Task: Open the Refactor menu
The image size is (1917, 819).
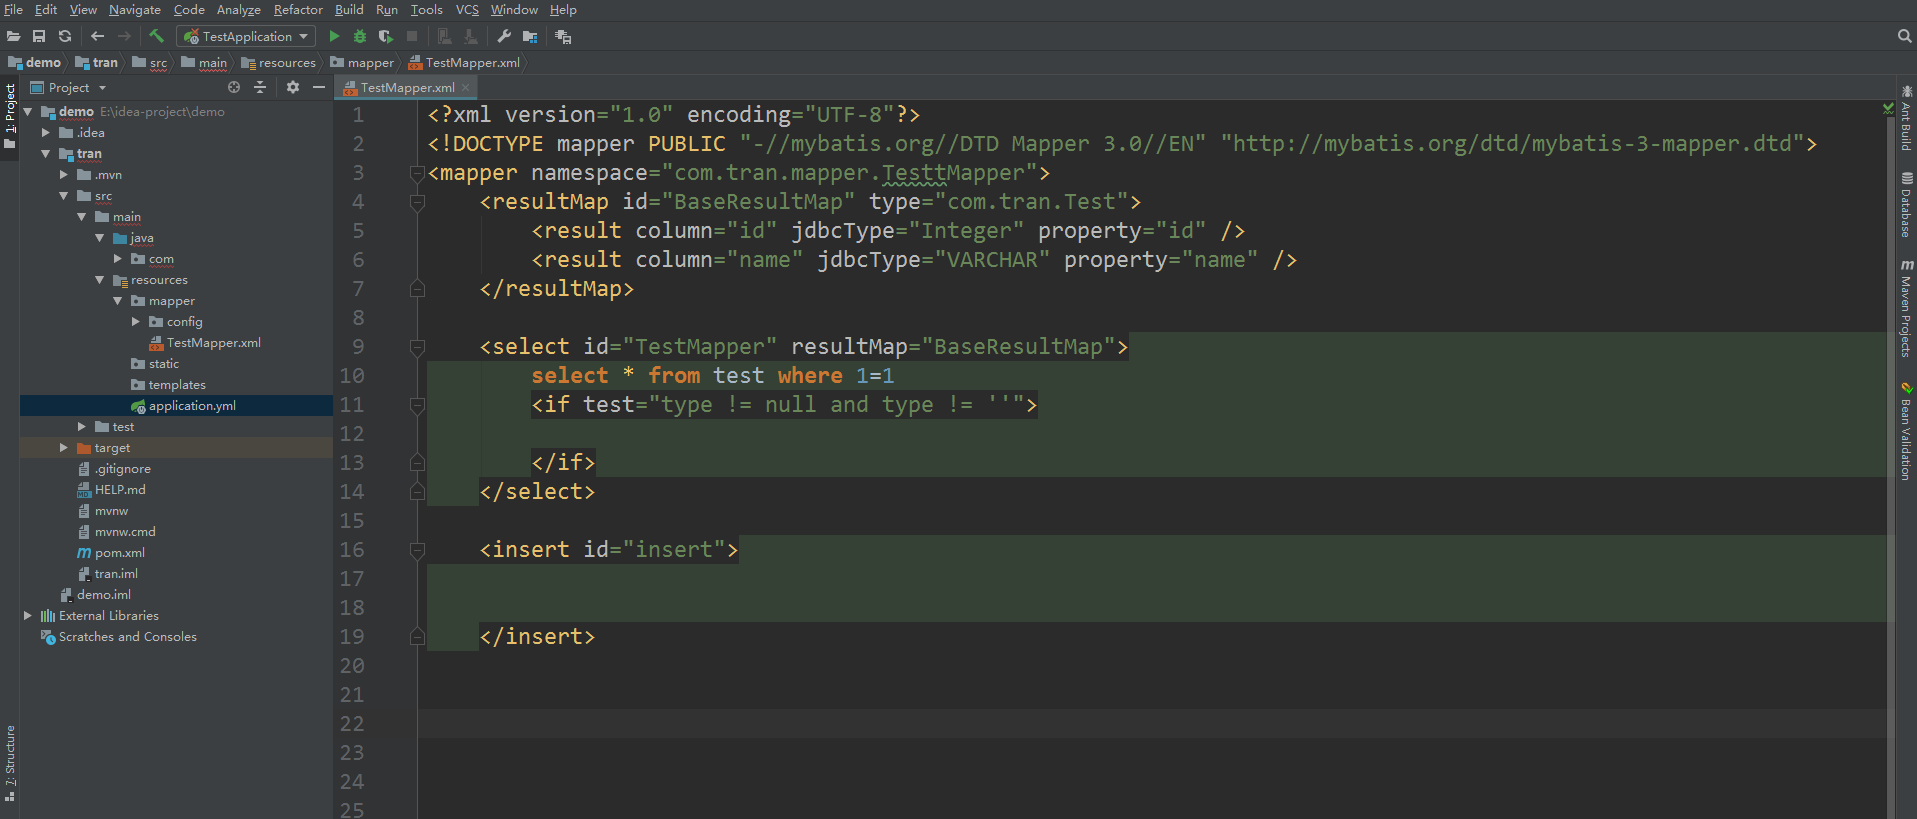Action: tap(298, 9)
